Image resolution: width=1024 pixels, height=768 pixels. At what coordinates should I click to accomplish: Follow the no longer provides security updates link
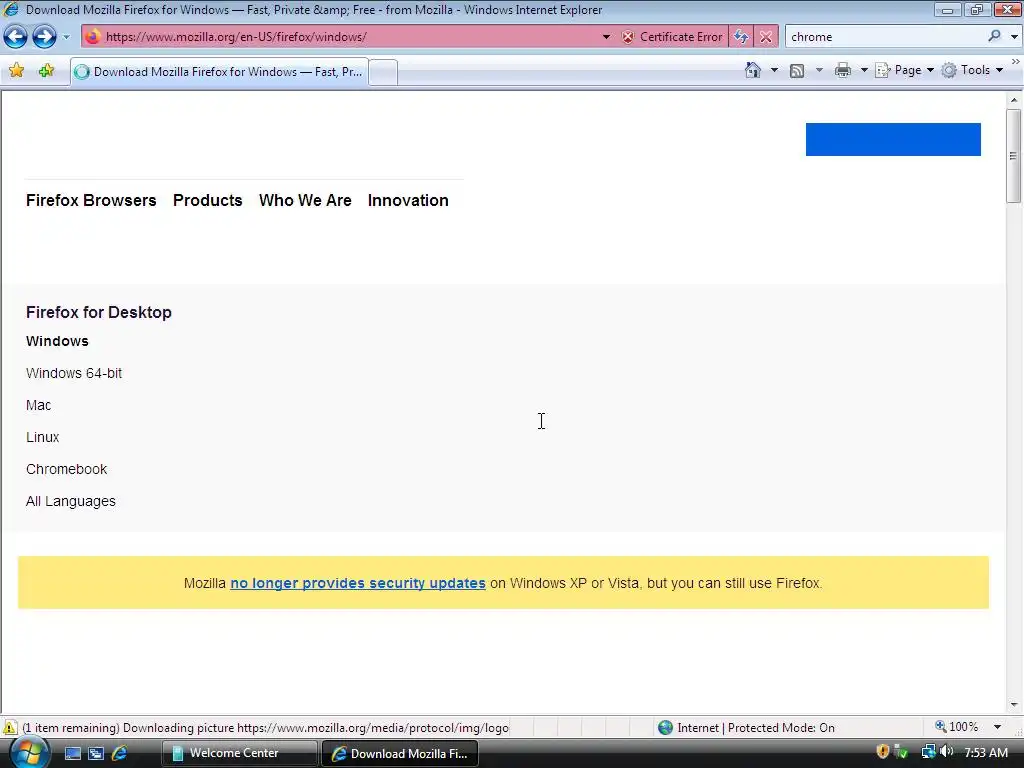click(358, 583)
